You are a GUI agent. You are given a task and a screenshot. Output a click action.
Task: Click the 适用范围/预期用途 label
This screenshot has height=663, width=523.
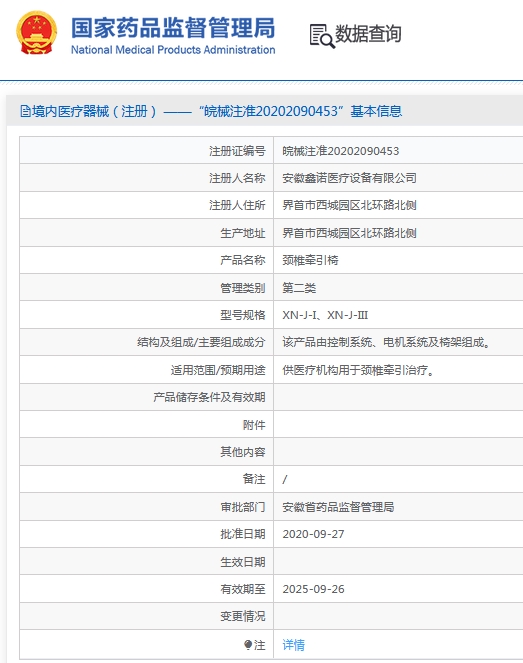point(218,370)
